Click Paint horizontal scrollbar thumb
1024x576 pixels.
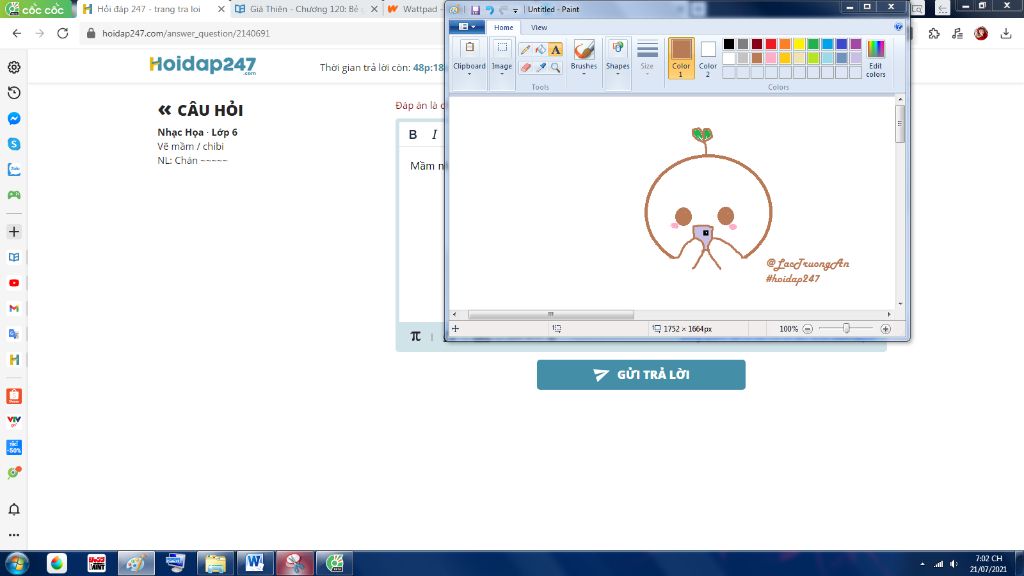[x=551, y=315]
